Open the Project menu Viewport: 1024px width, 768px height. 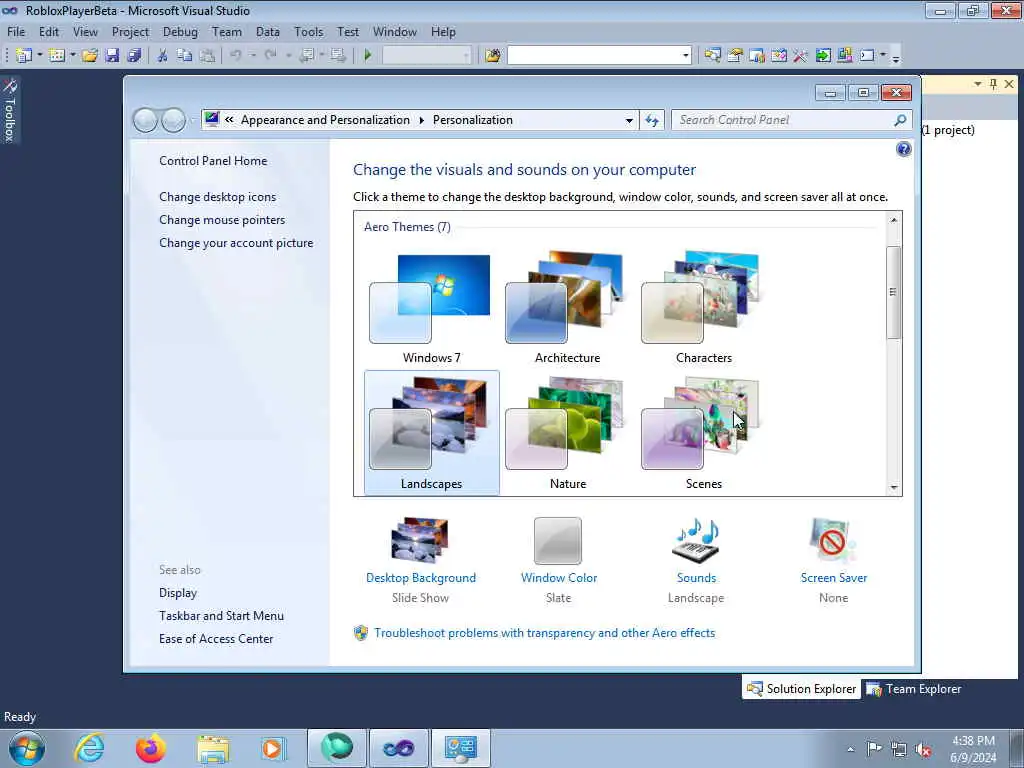click(x=130, y=31)
